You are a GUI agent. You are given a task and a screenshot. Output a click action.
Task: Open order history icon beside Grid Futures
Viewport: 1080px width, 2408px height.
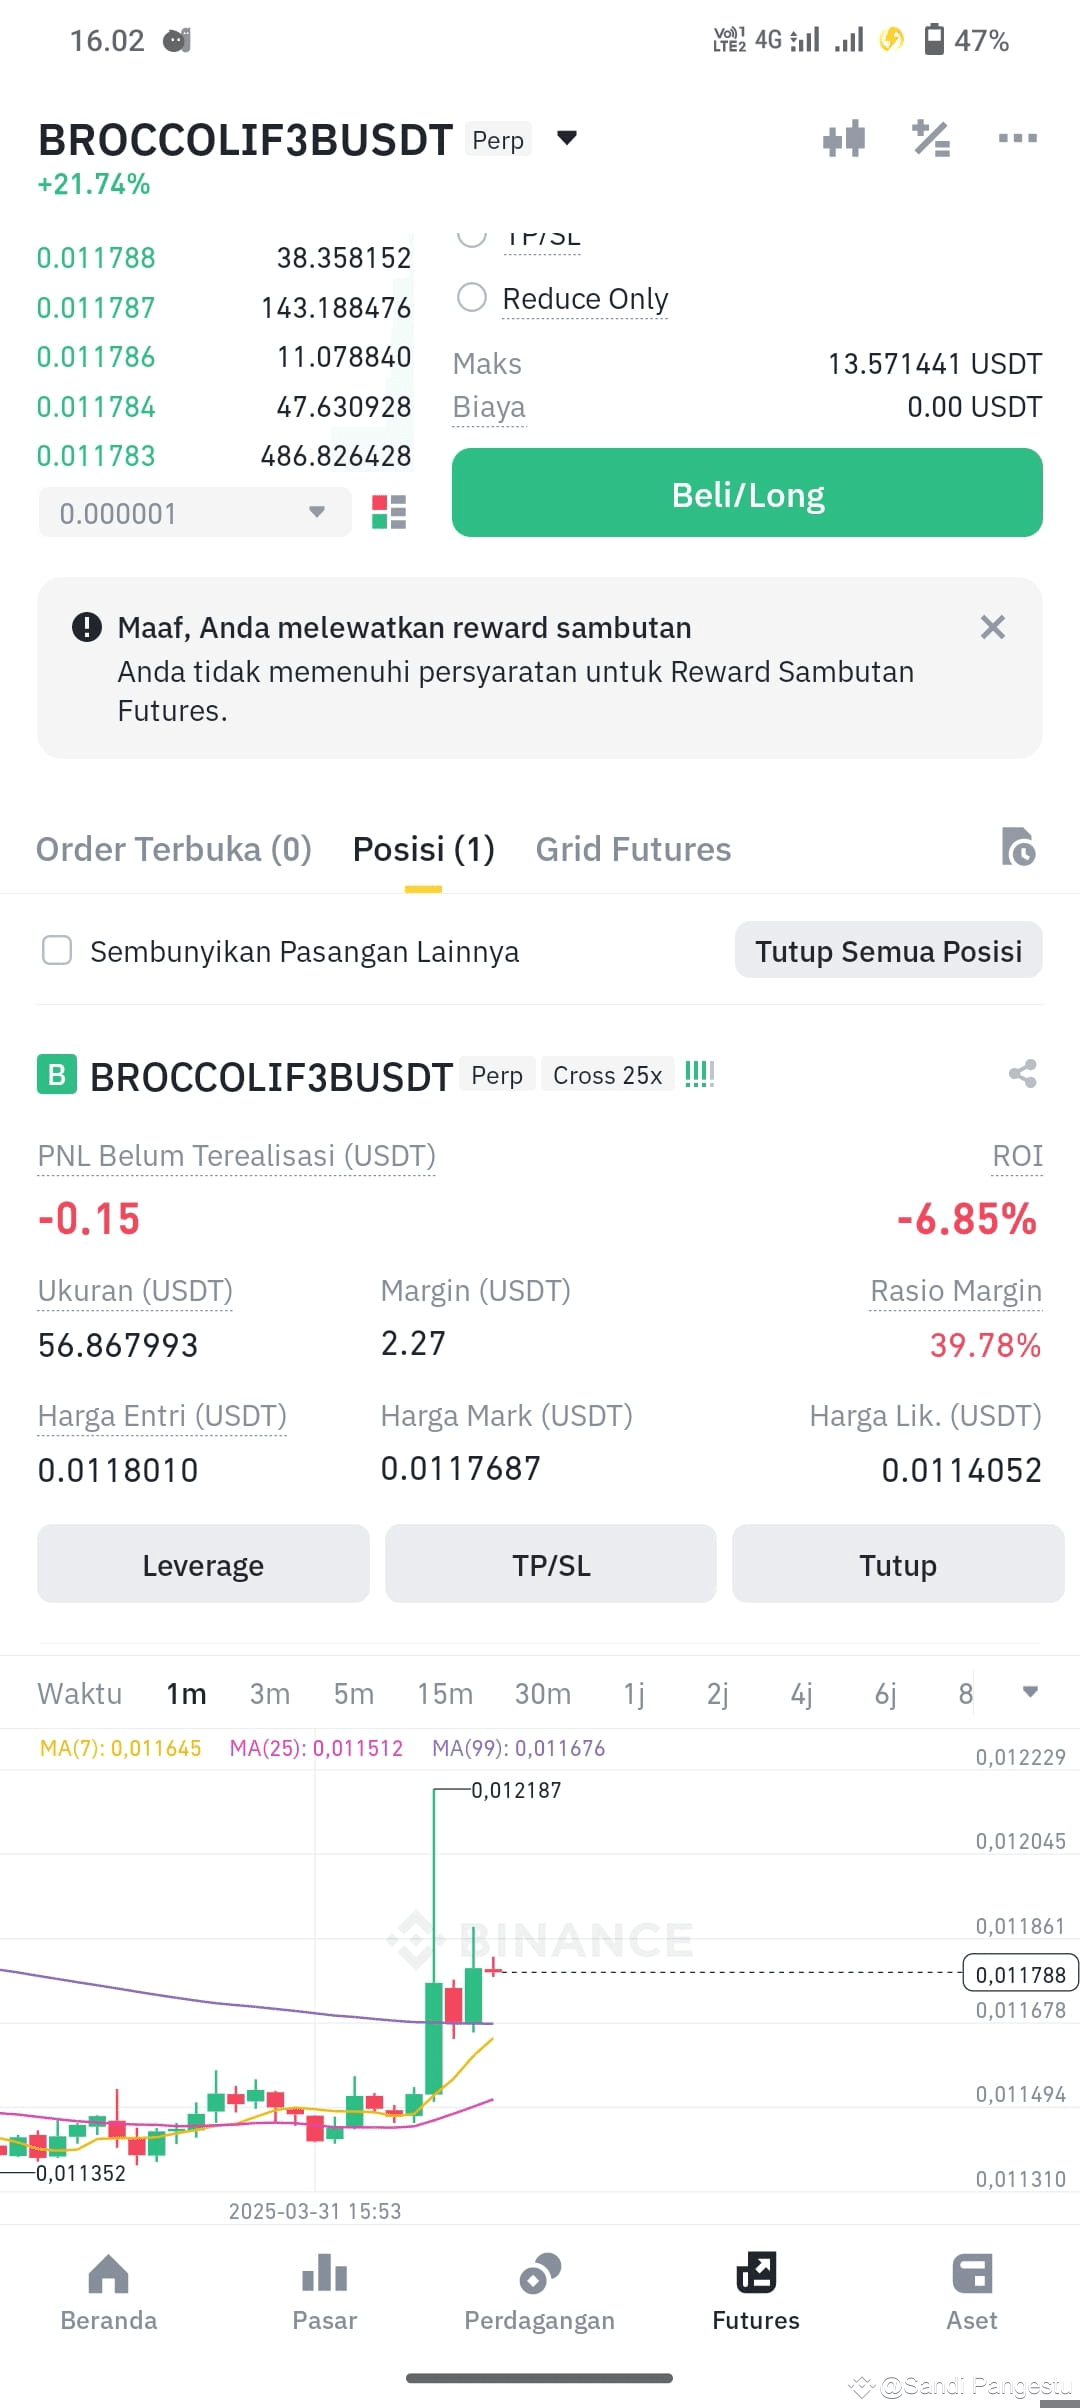tap(1018, 847)
